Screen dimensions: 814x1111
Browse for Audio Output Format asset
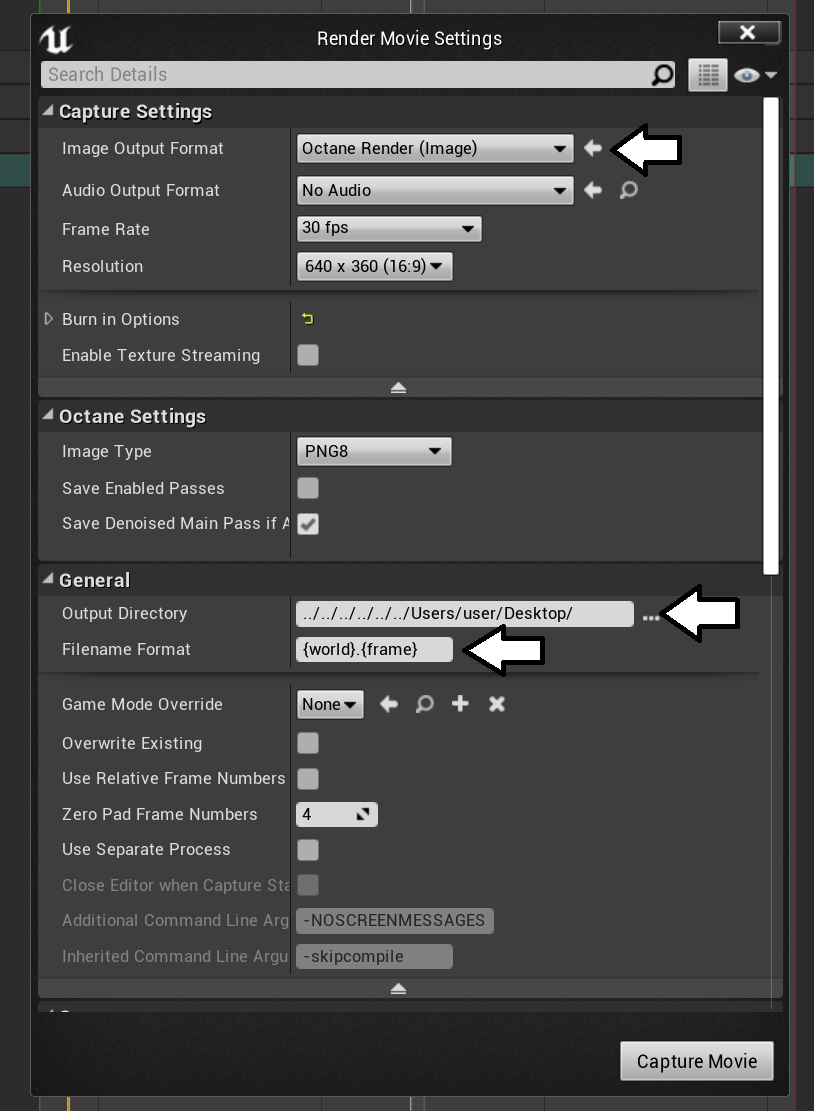click(x=628, y=190)
